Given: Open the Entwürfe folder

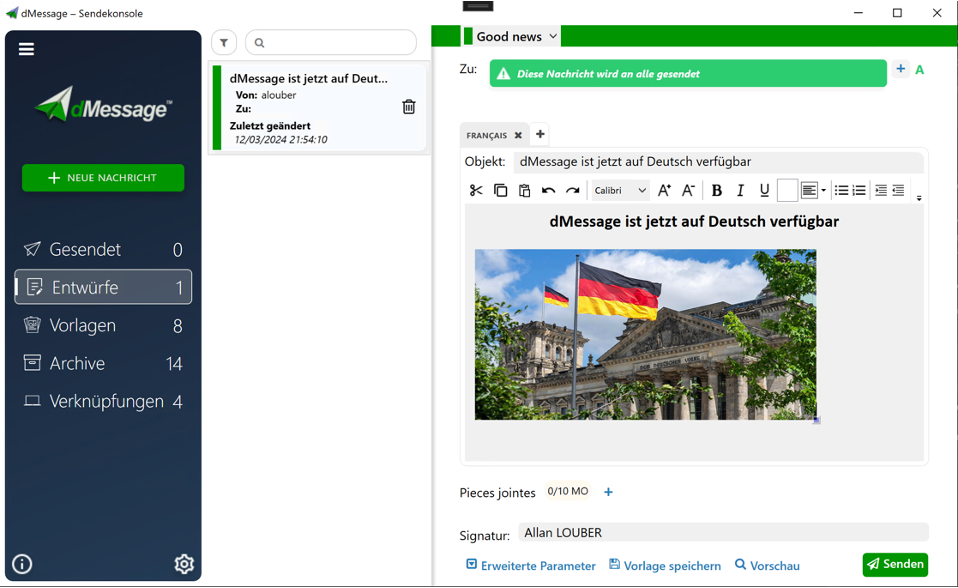Looking at the screenshot, I should click(103, 287).
